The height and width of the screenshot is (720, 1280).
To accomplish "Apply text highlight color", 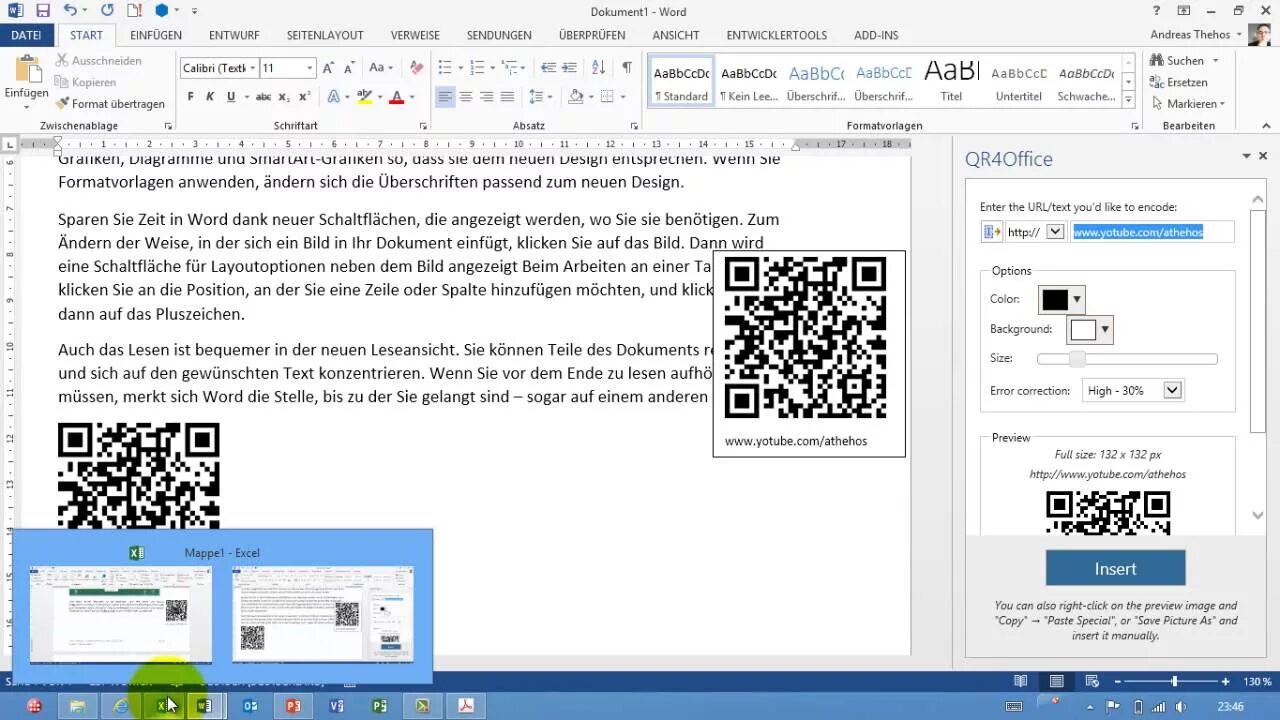I will tap(363, 97).
